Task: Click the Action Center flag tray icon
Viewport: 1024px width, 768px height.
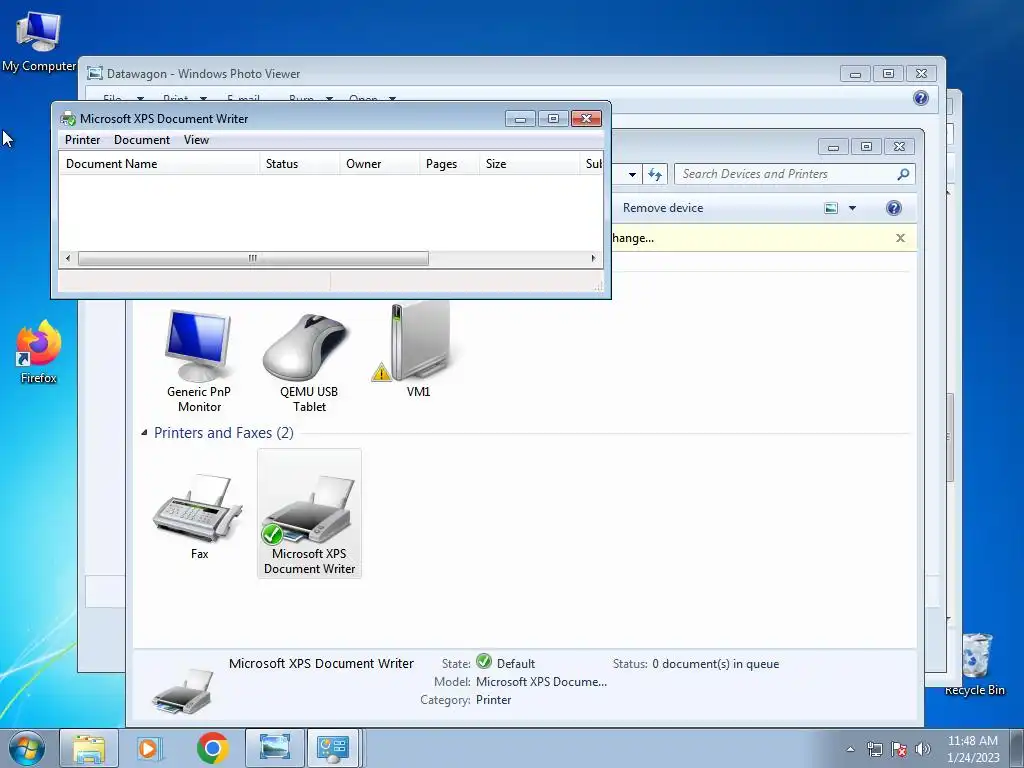Action: click(899, 749)
